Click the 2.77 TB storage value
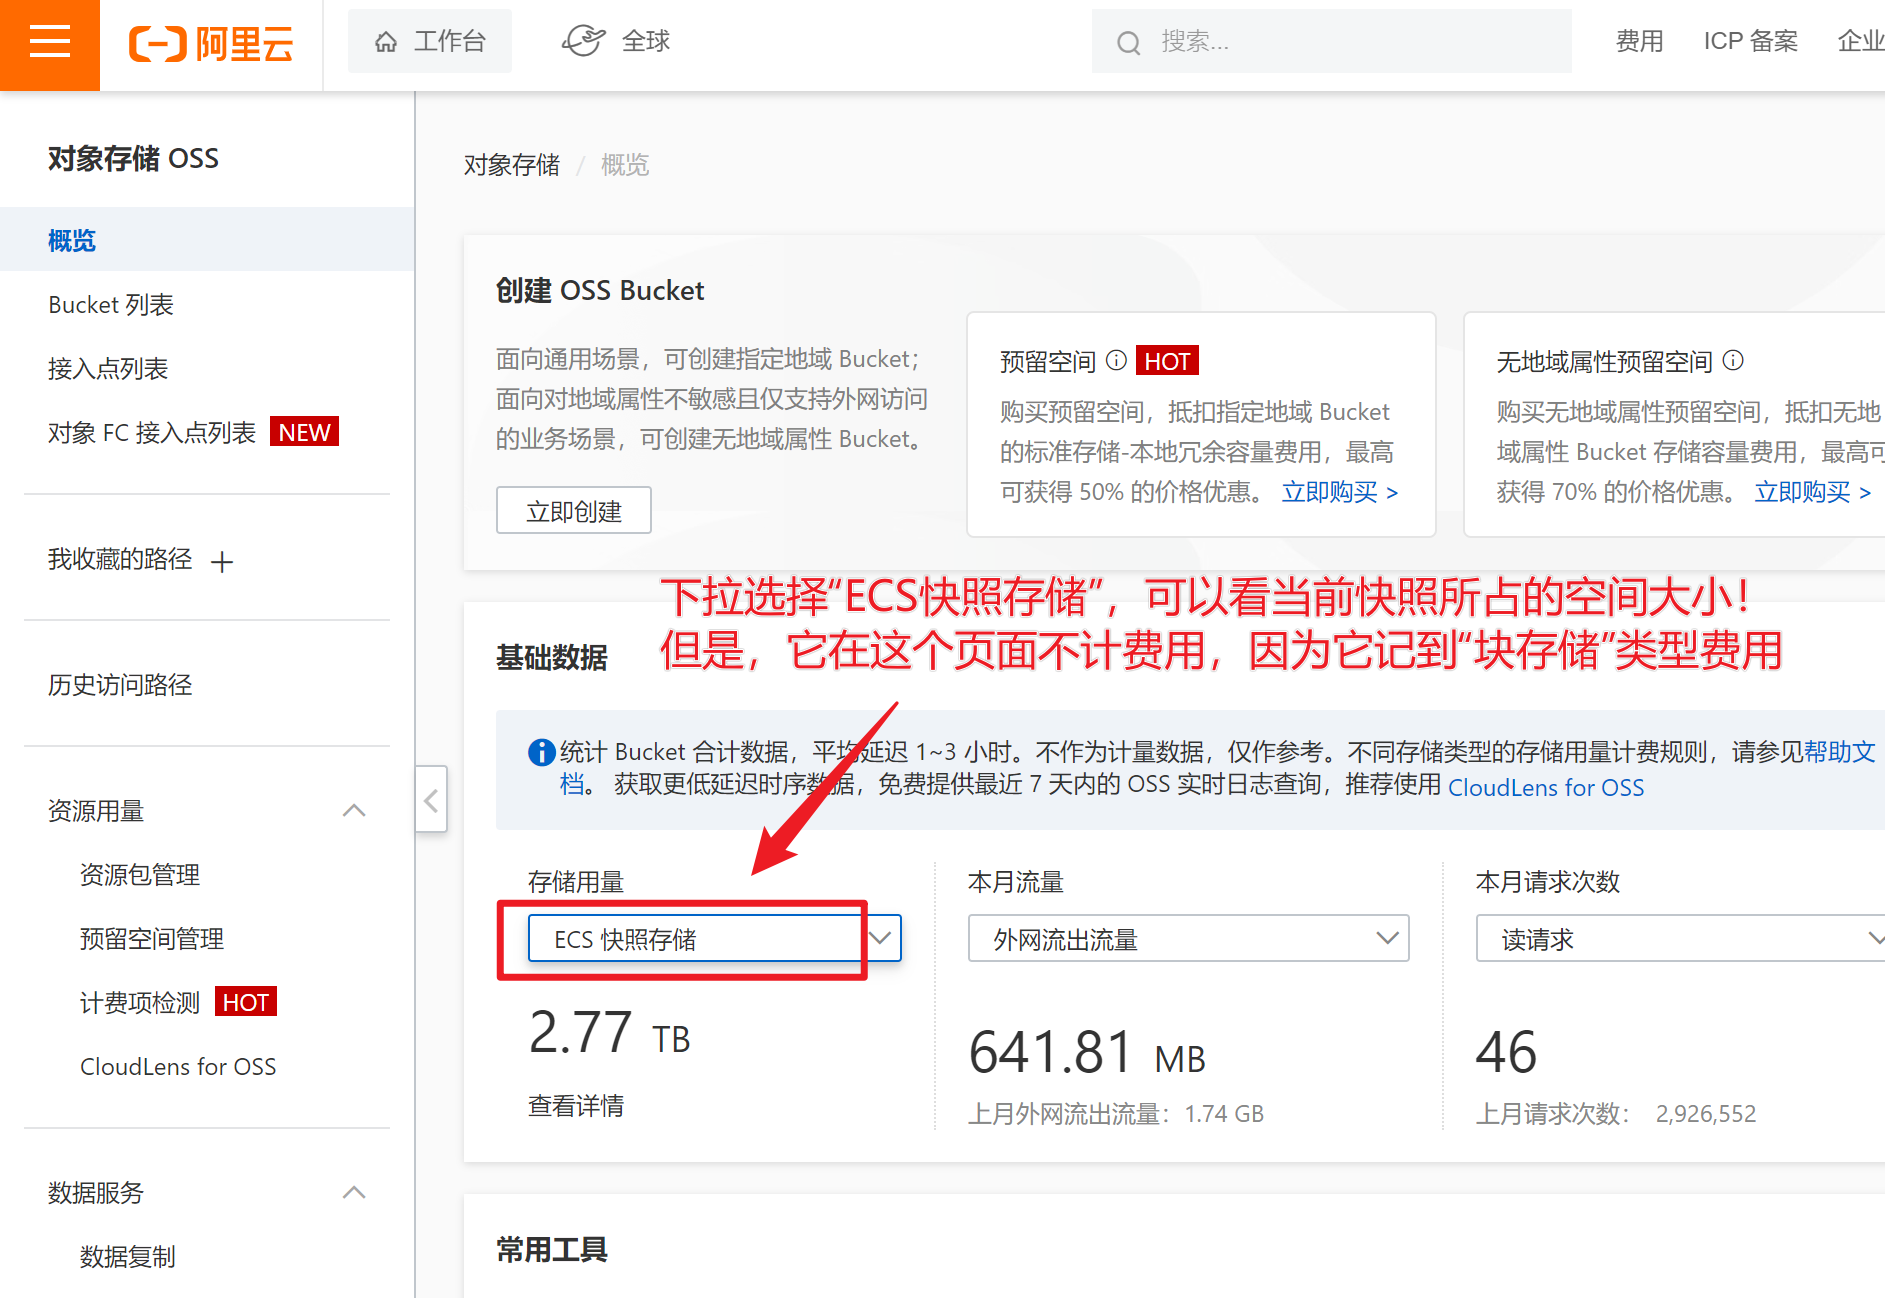The image size is (1885, 1298). point(610,1033)
